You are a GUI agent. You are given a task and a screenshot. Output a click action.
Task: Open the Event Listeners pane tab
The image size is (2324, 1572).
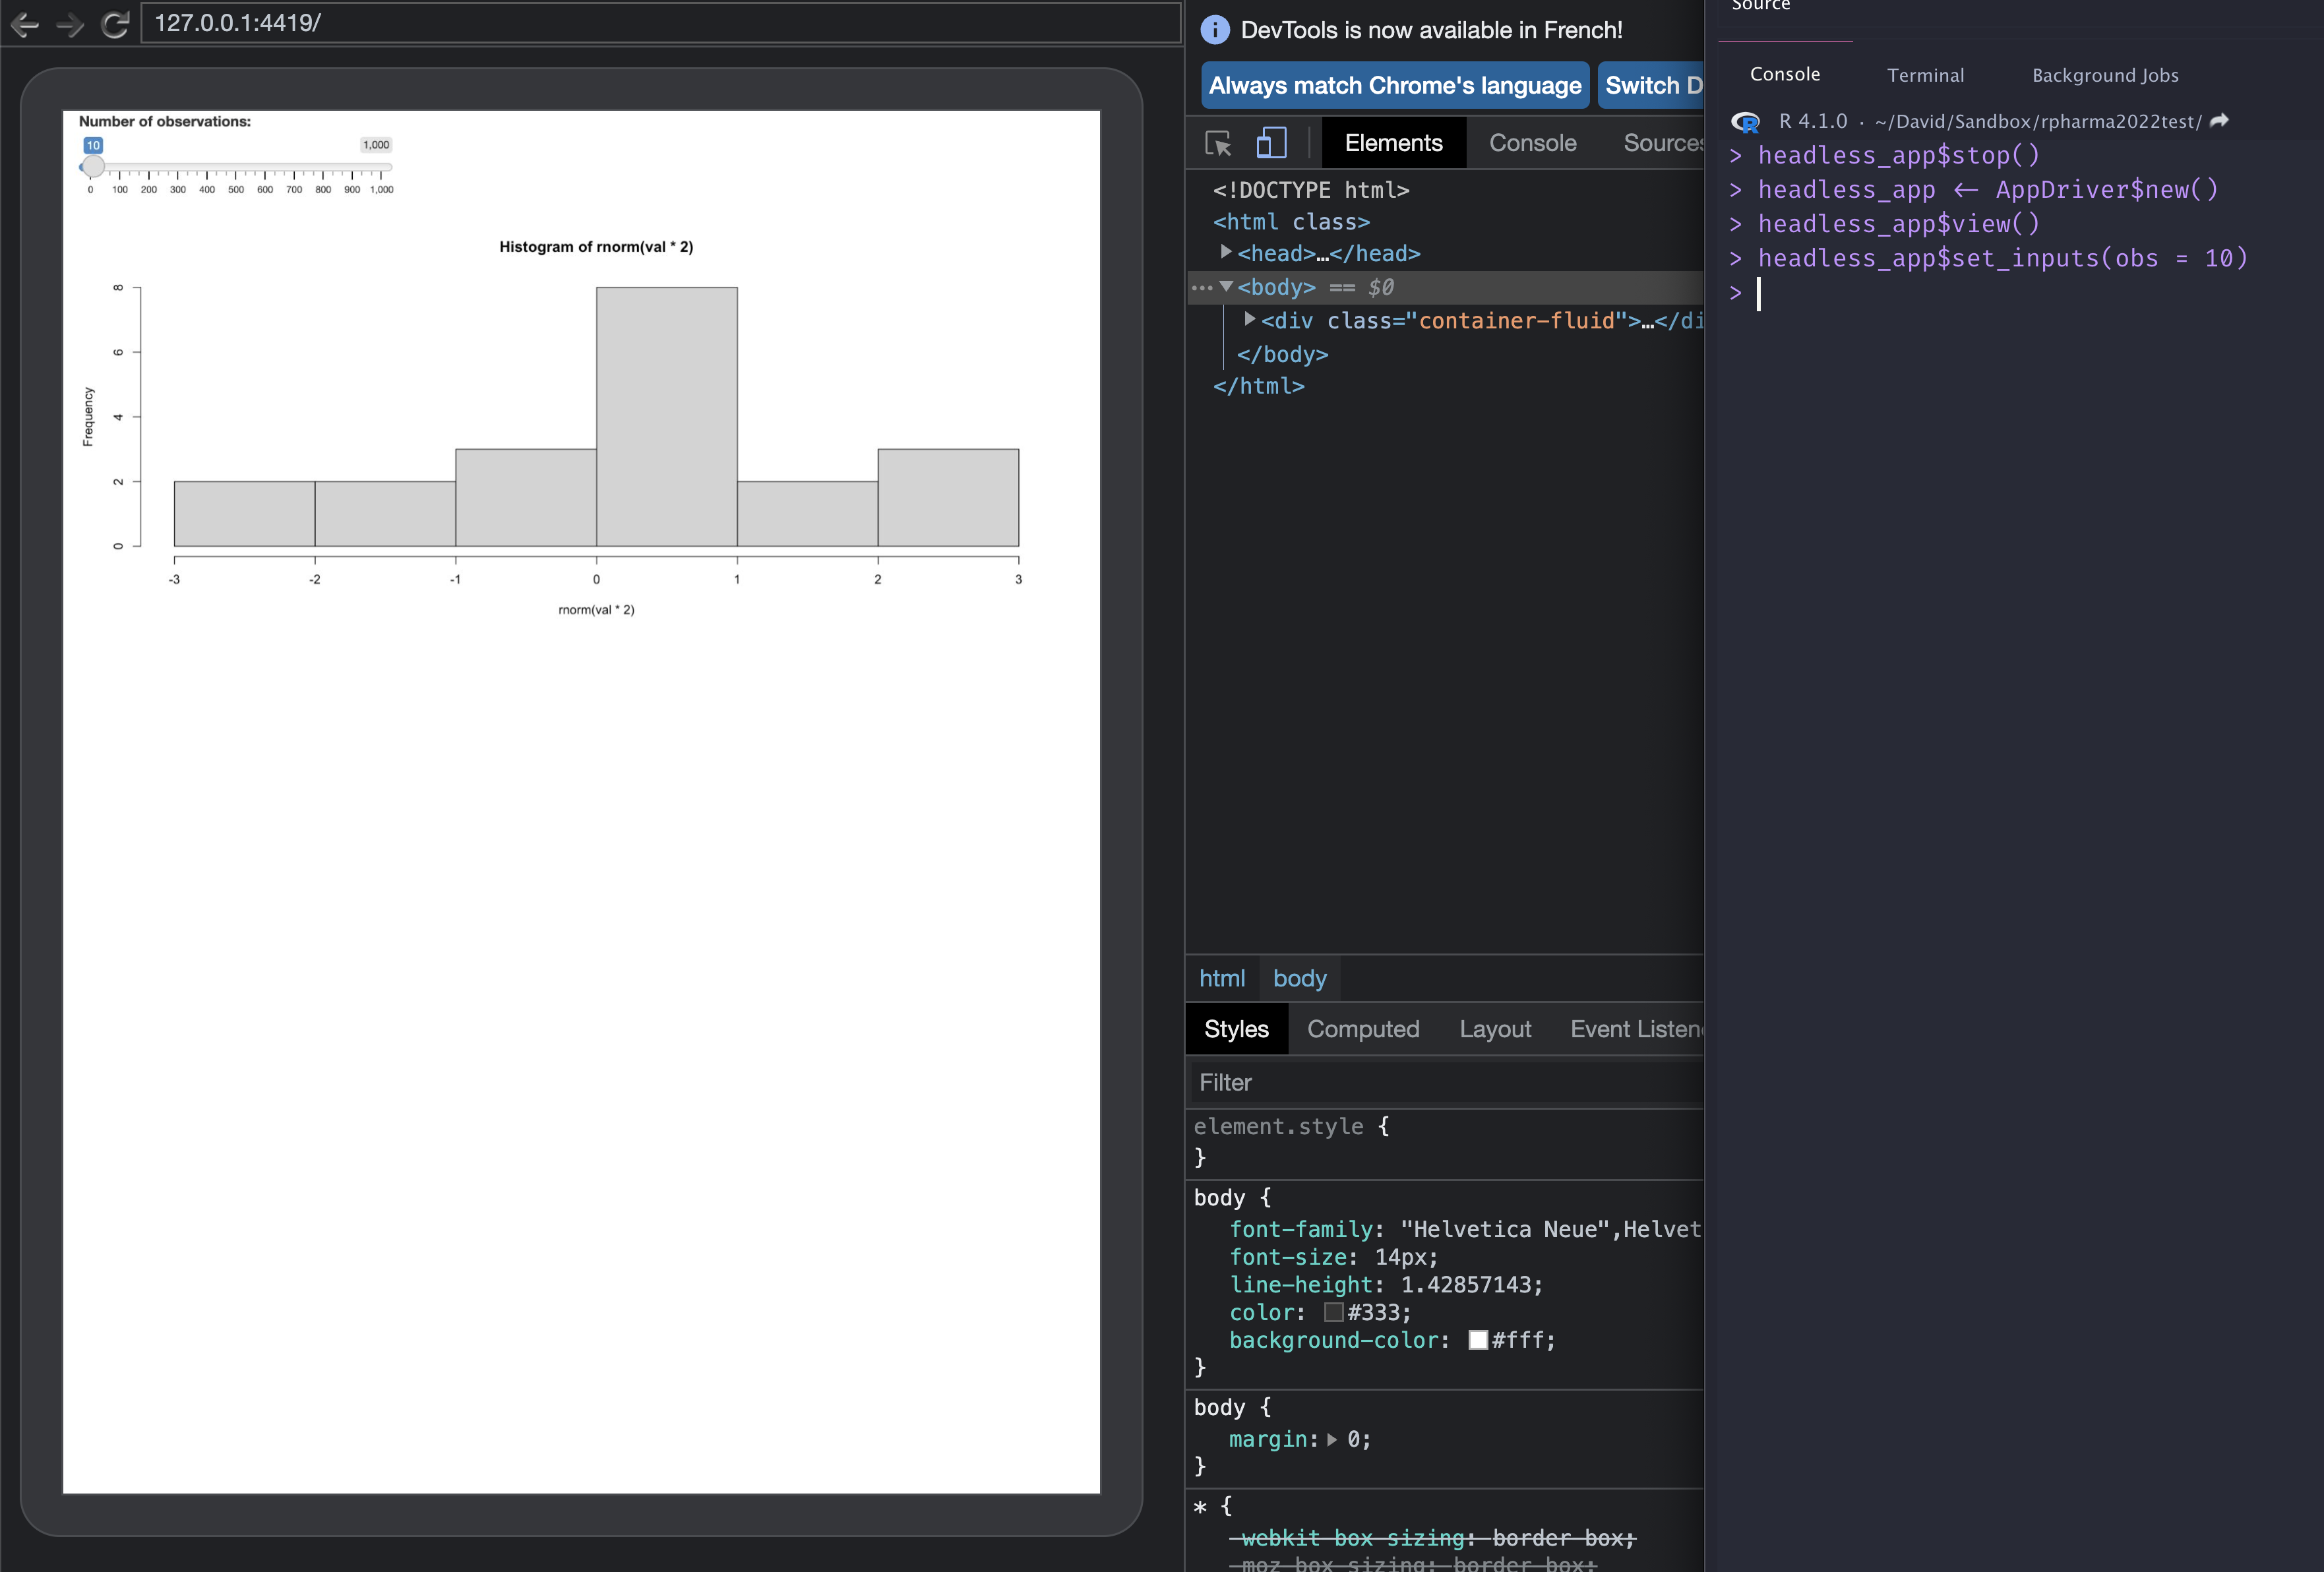click(x=1636, y=1029)
